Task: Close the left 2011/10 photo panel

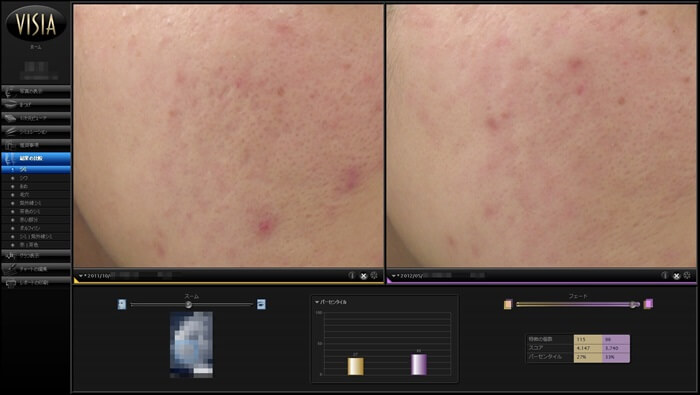Action: 363,276
